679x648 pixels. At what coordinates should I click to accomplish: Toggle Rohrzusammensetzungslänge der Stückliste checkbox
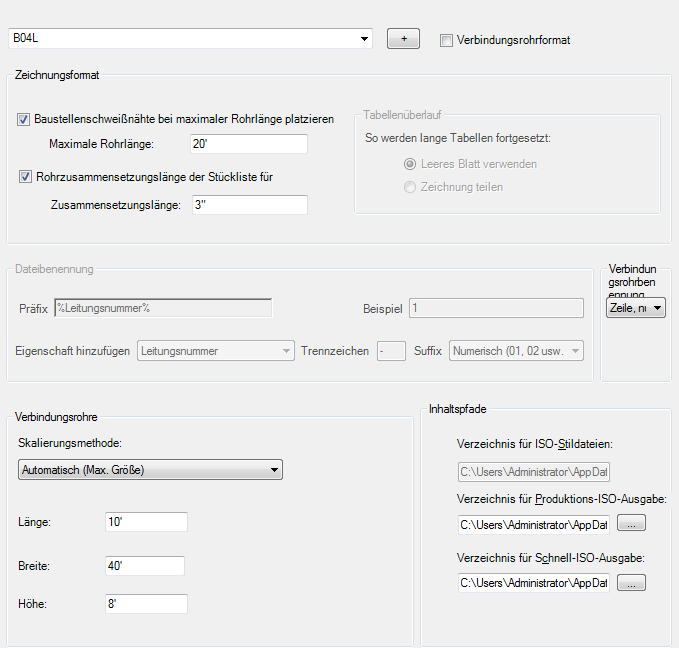pyautogui.click(x=25, y=177)
